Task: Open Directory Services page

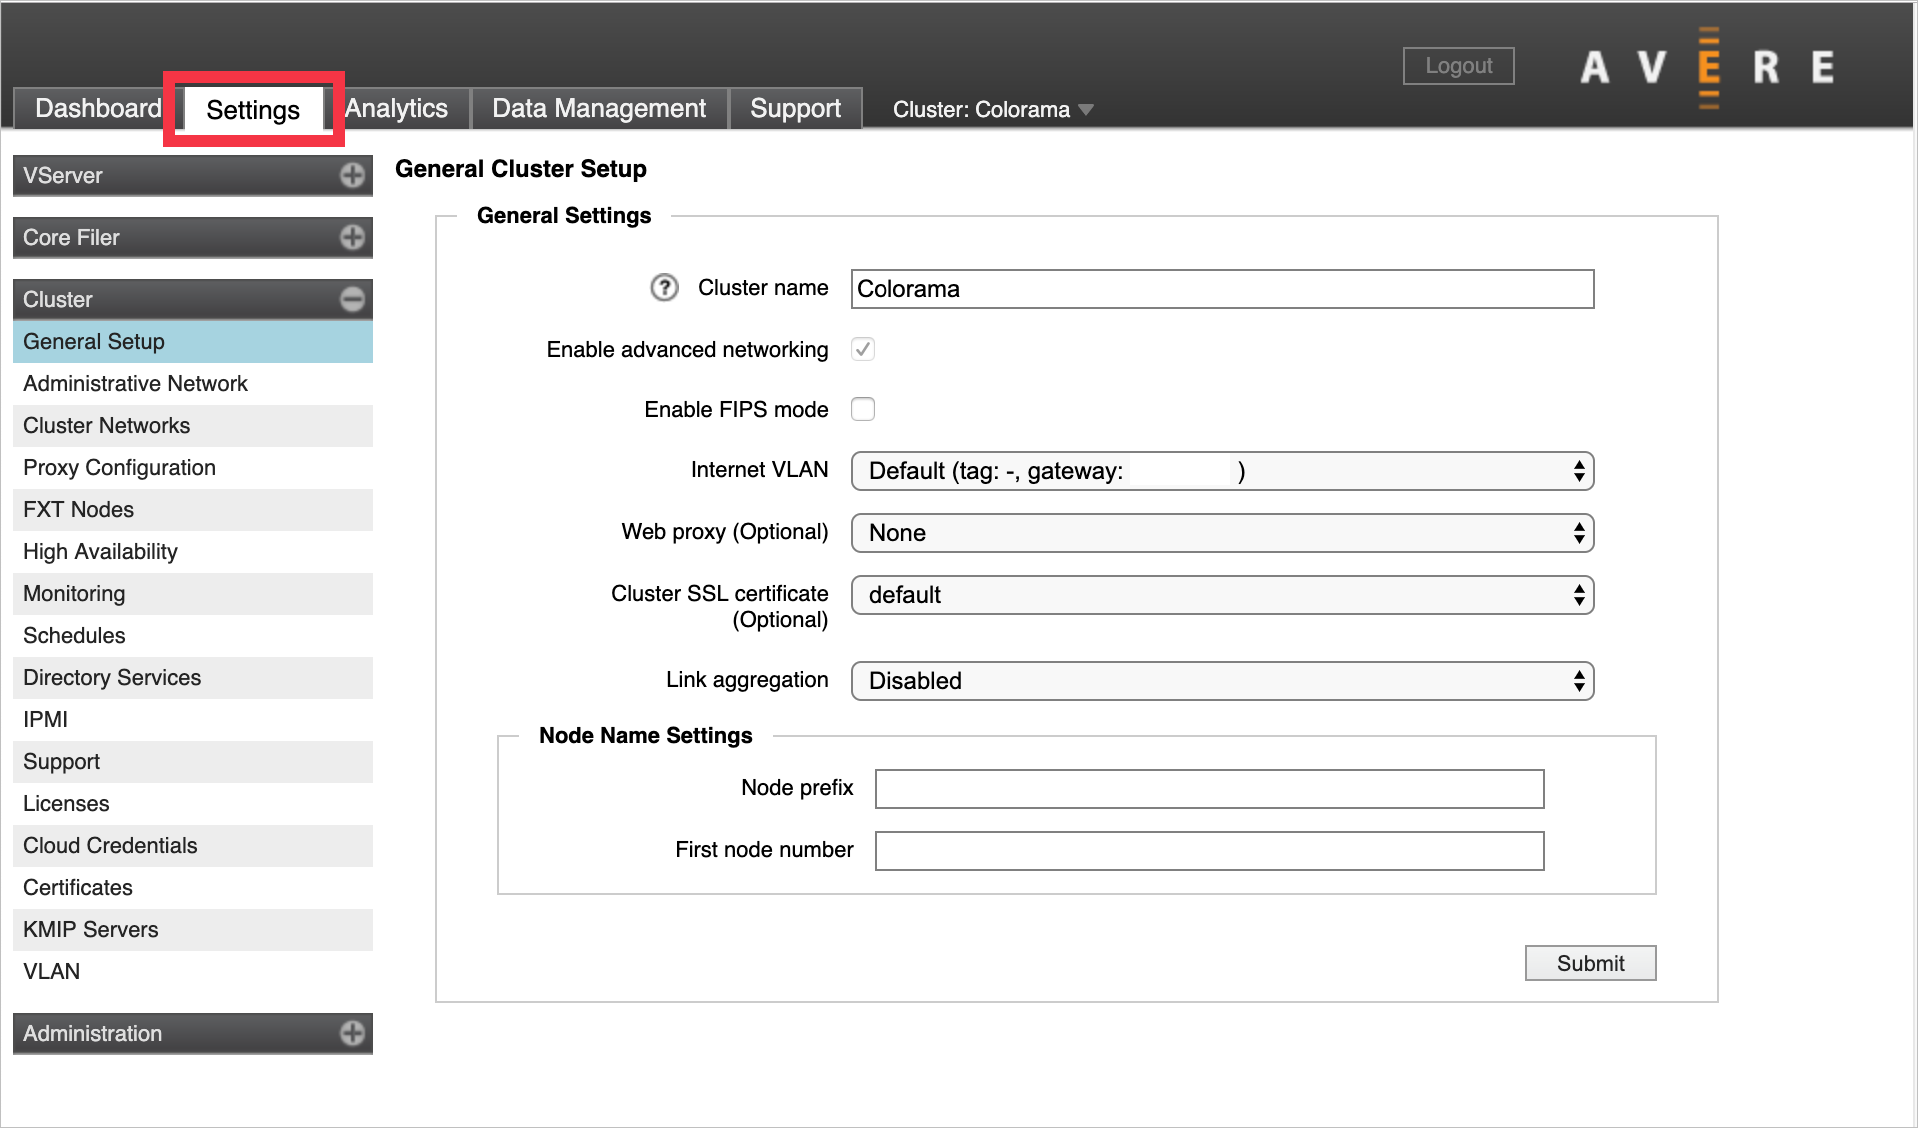Action: [x=193, y=678]
